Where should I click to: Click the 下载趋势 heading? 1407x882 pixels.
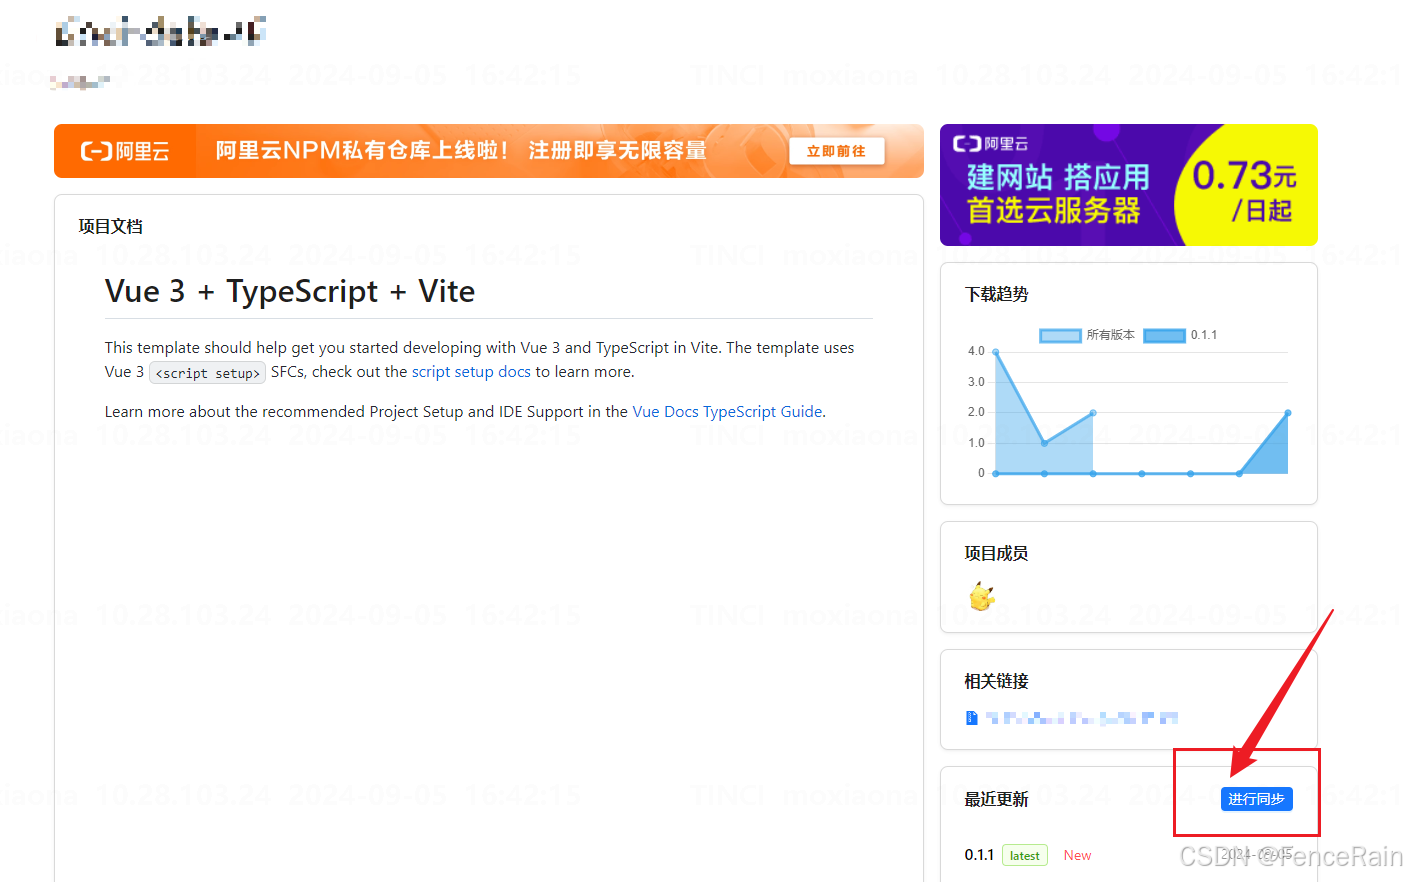pos(996,294)
